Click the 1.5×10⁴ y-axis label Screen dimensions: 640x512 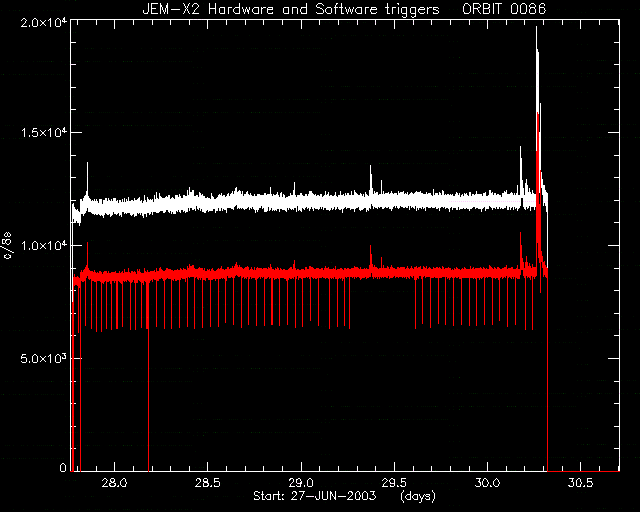[43, 133]
